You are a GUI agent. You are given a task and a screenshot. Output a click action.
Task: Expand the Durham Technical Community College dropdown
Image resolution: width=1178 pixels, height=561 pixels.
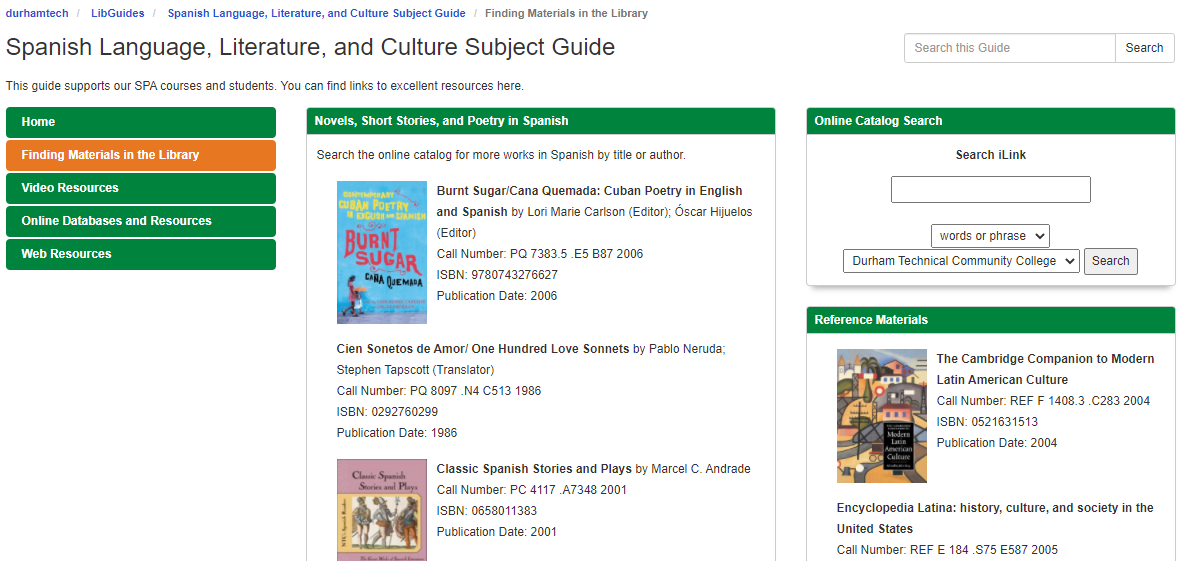(x=961, y=261)
